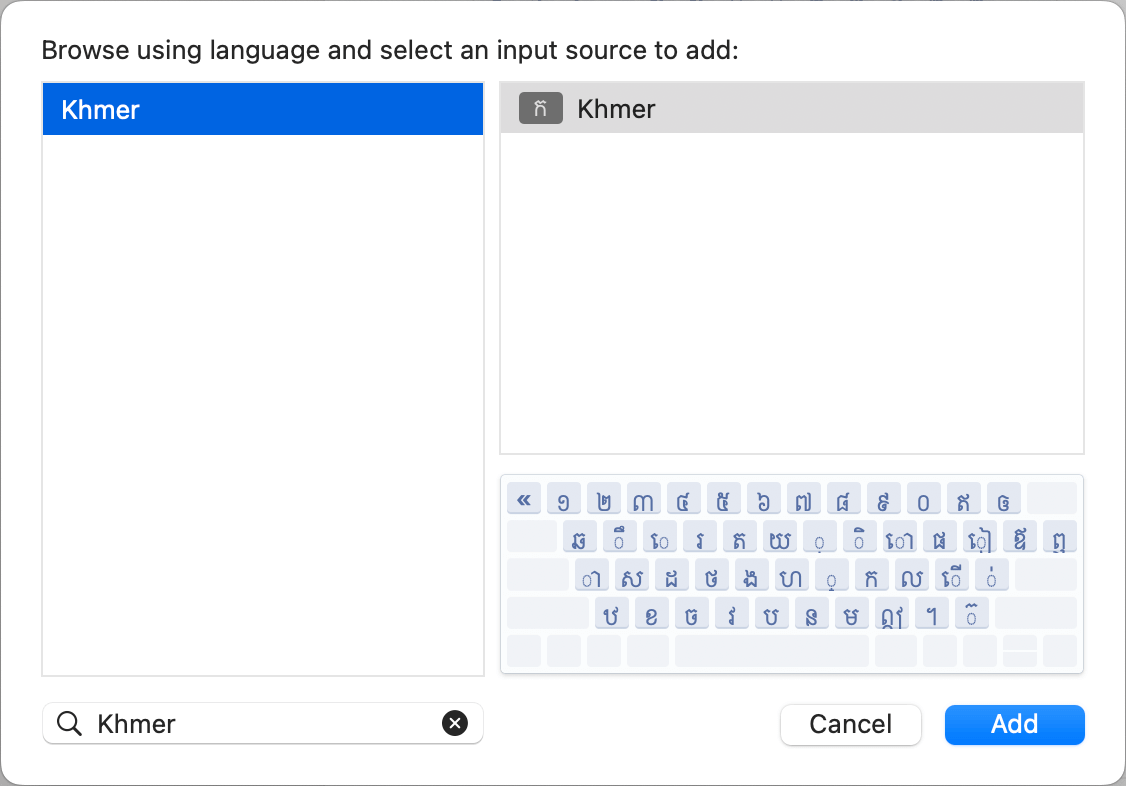Image resolution: width=1126 pixels, height=786 pixels.
Task: Click the Khmer digit ០ key
Action: click(924, 498)
